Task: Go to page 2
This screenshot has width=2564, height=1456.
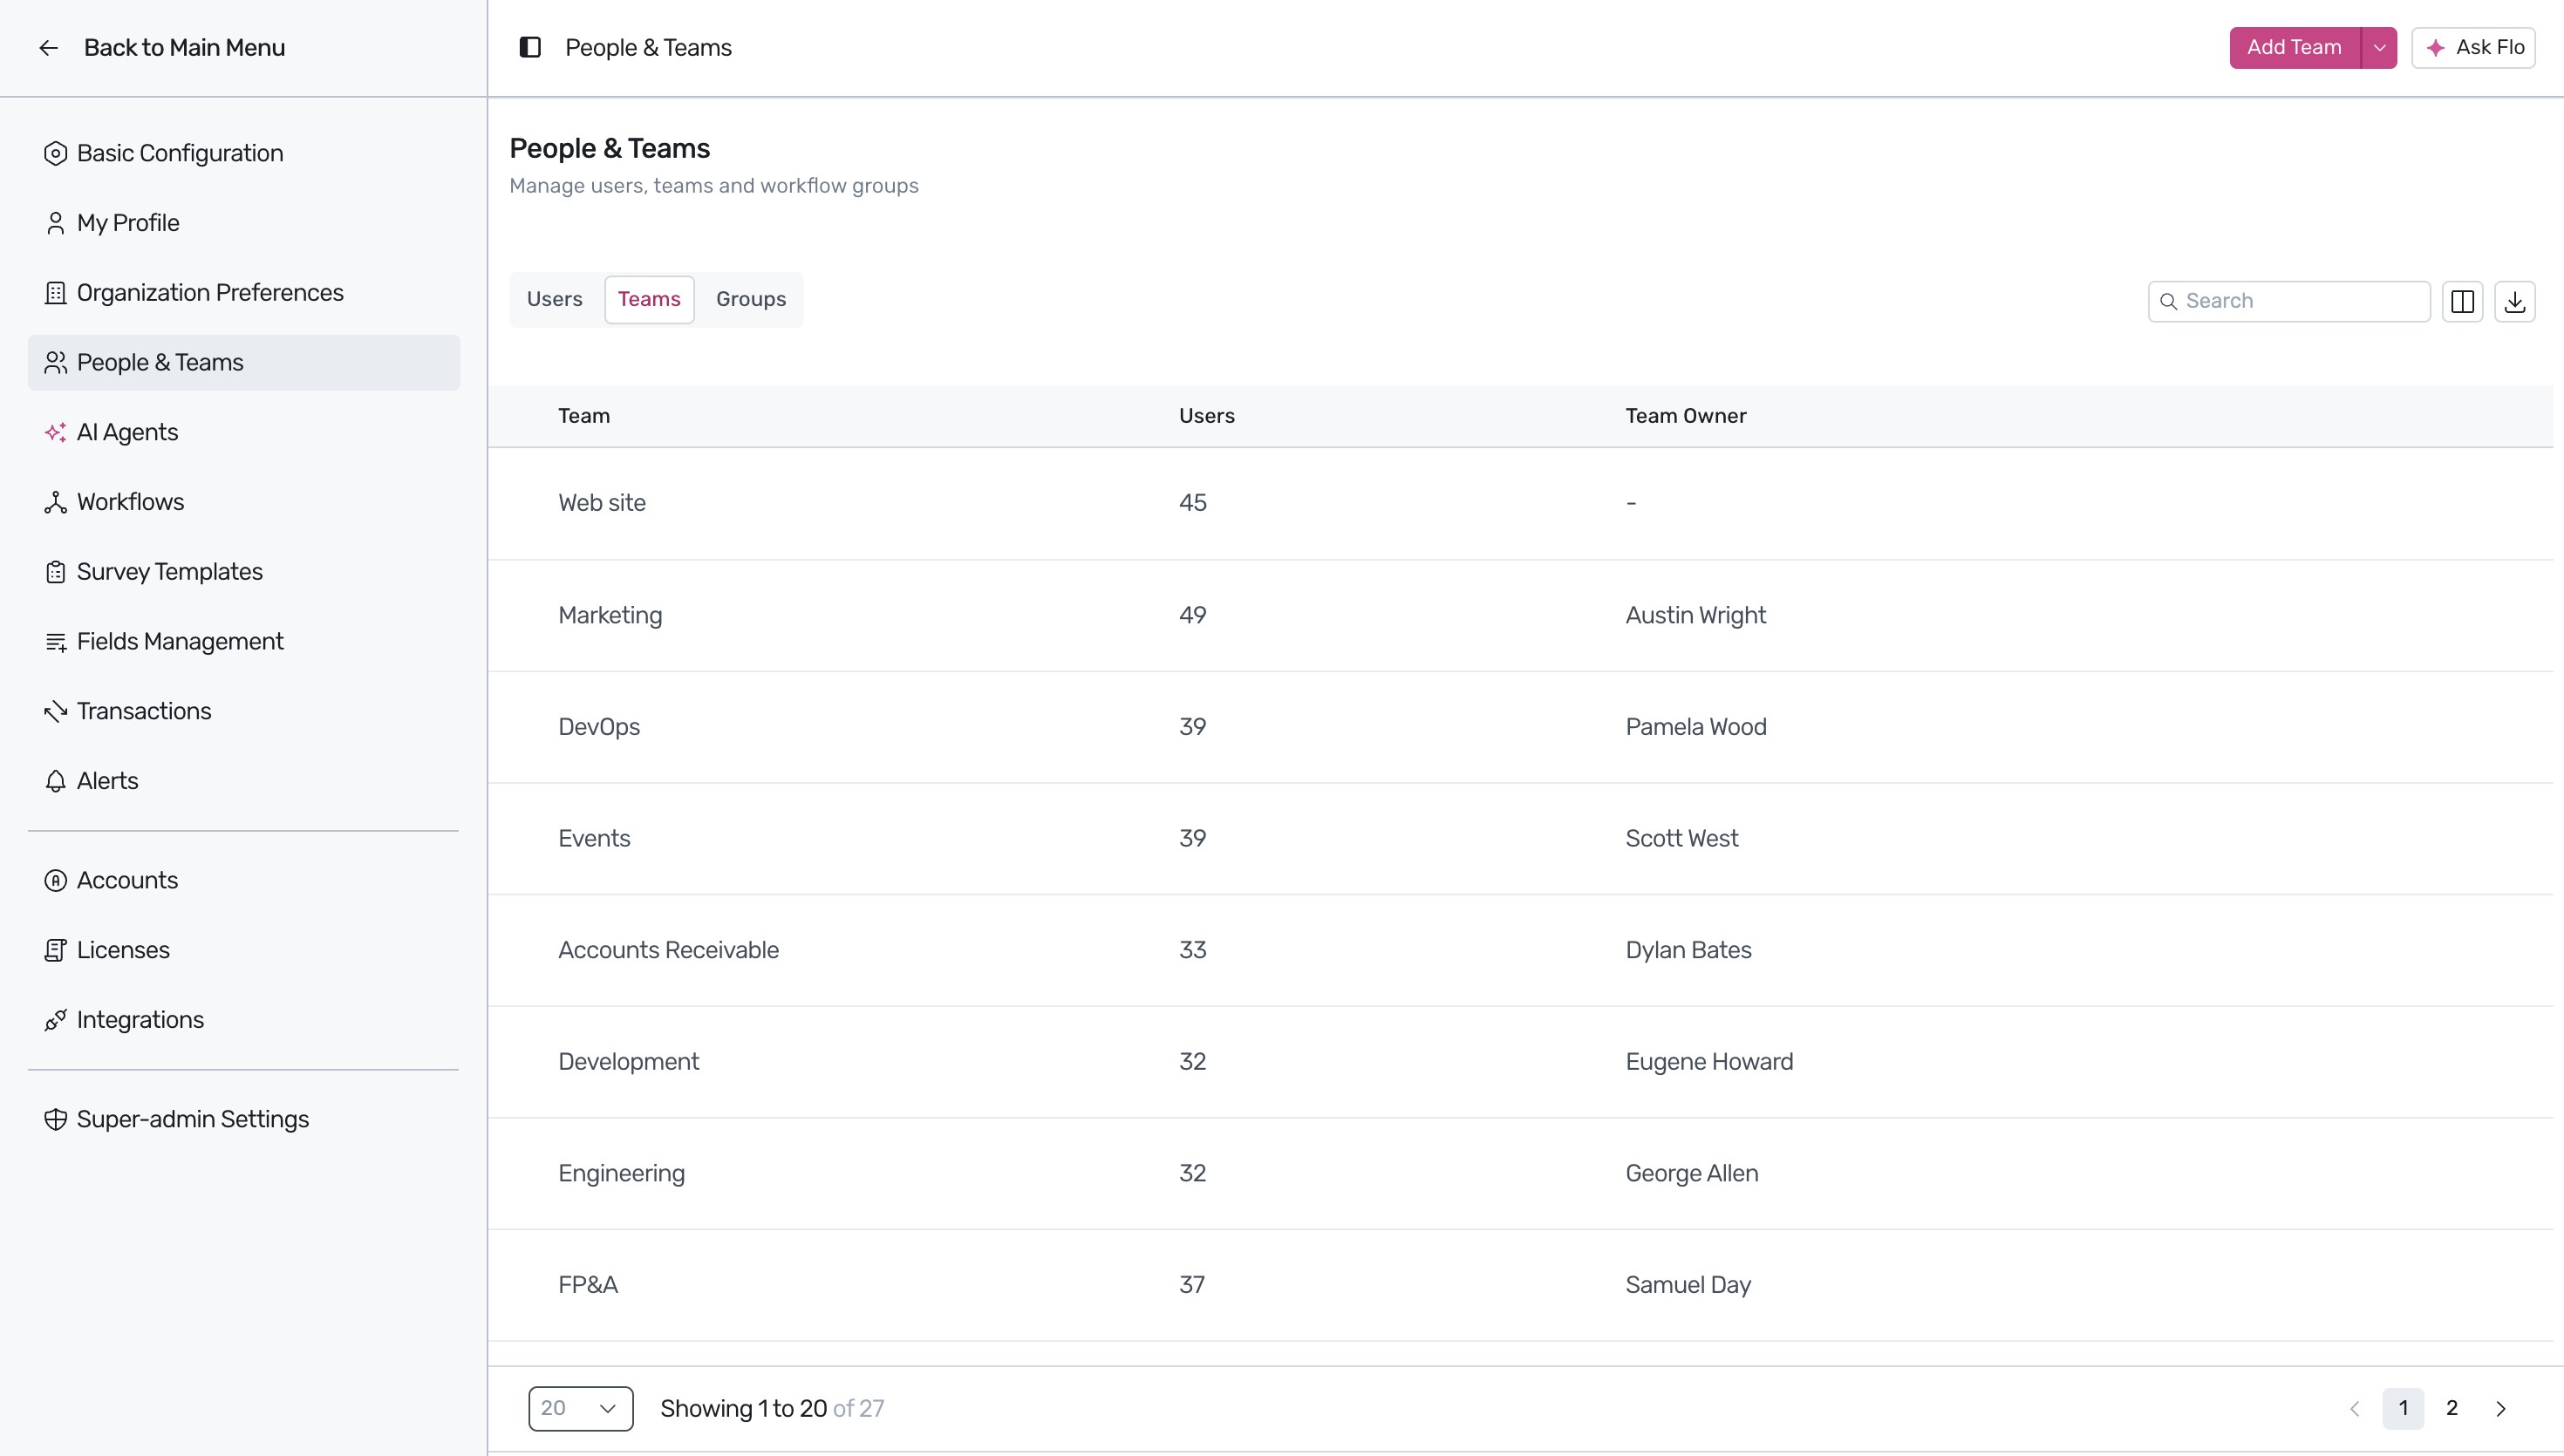Action: pyautogui.click(x=2452, y=1408)
